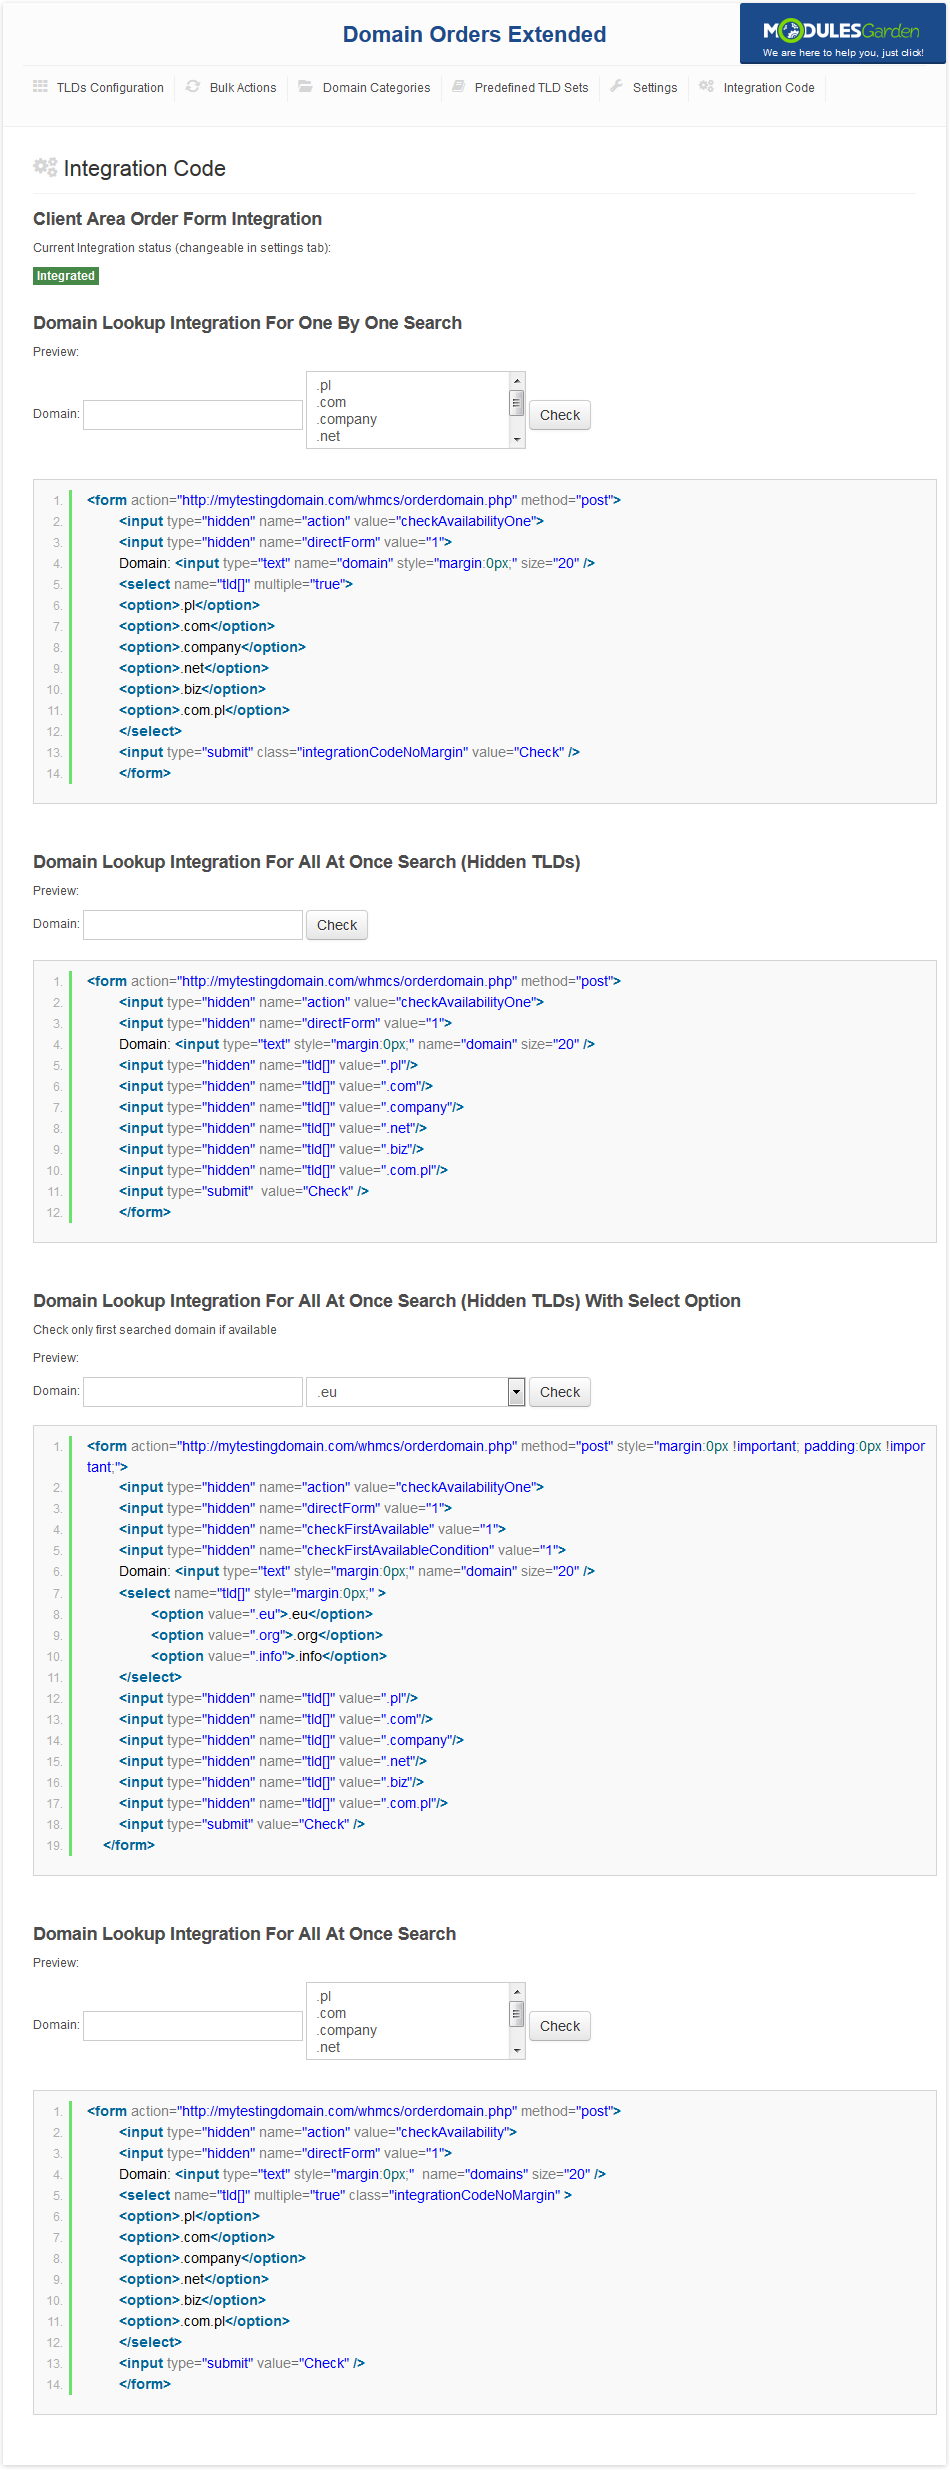
Task: Focus the Domain field beside the .eu dropdown
Action: click(x=193, y=1392)
